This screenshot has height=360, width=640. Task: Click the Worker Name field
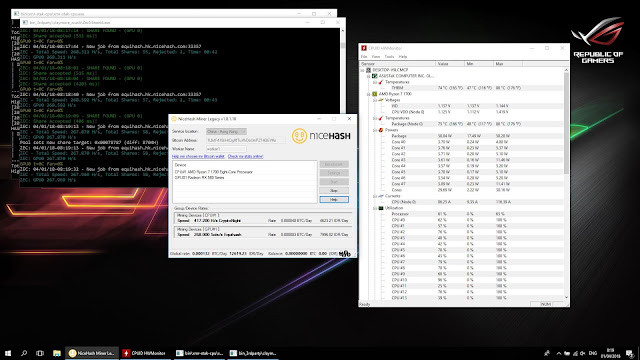[226, 149]
